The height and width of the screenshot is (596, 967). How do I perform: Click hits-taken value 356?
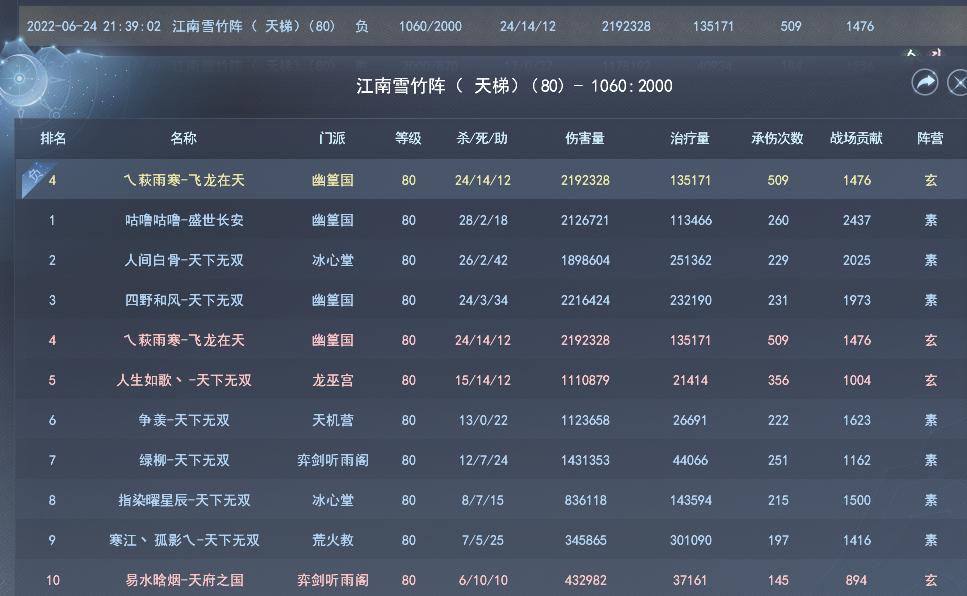(x=778, y=380)
